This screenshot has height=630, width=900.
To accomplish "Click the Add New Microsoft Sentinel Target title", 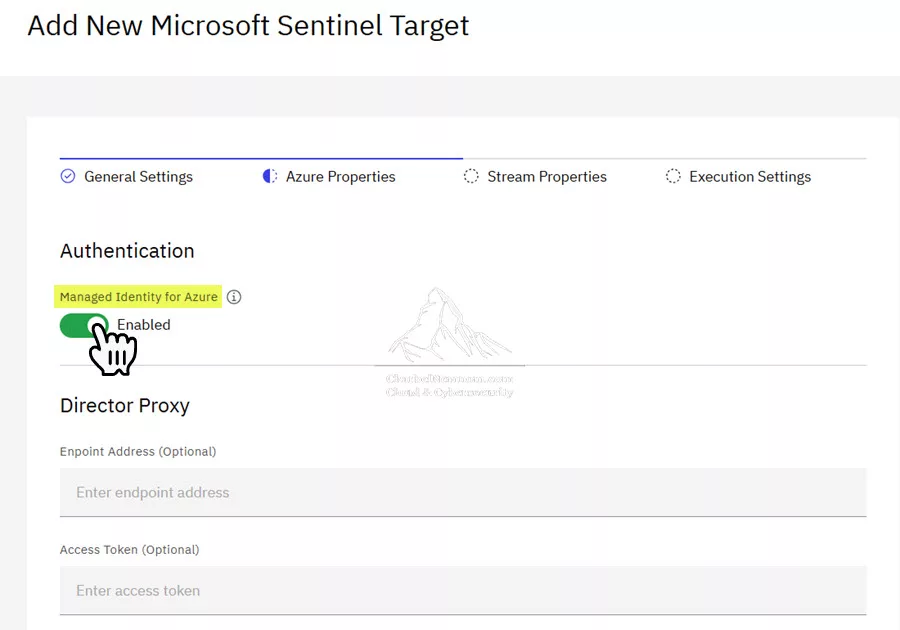I will pos(248,26).
